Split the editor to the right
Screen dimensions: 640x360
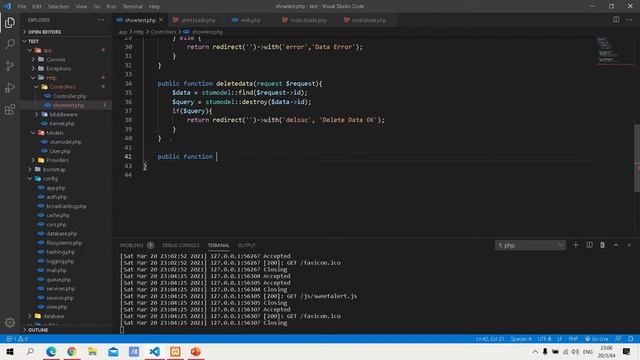point(616,20)
